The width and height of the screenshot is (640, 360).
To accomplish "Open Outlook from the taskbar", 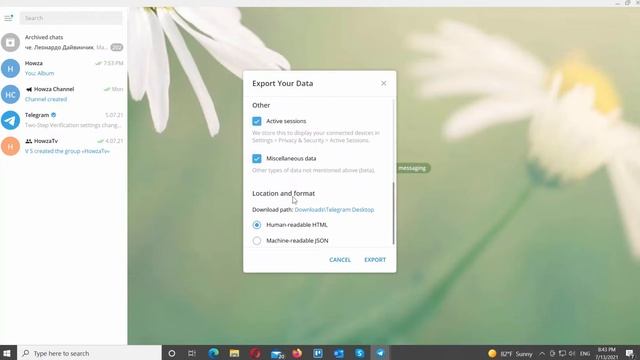I will (x=339, y=353).
